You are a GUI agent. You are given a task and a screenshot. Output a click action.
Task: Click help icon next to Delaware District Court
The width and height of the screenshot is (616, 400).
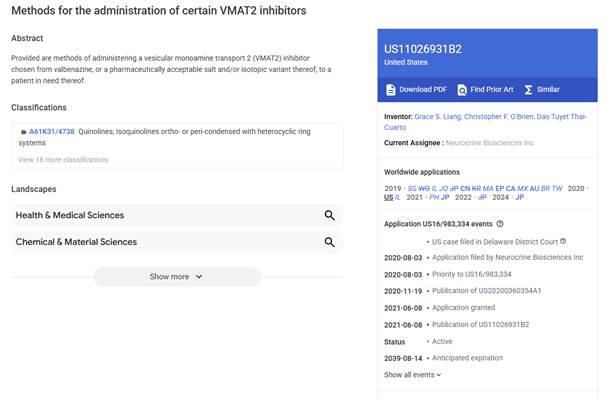point(563,241)
